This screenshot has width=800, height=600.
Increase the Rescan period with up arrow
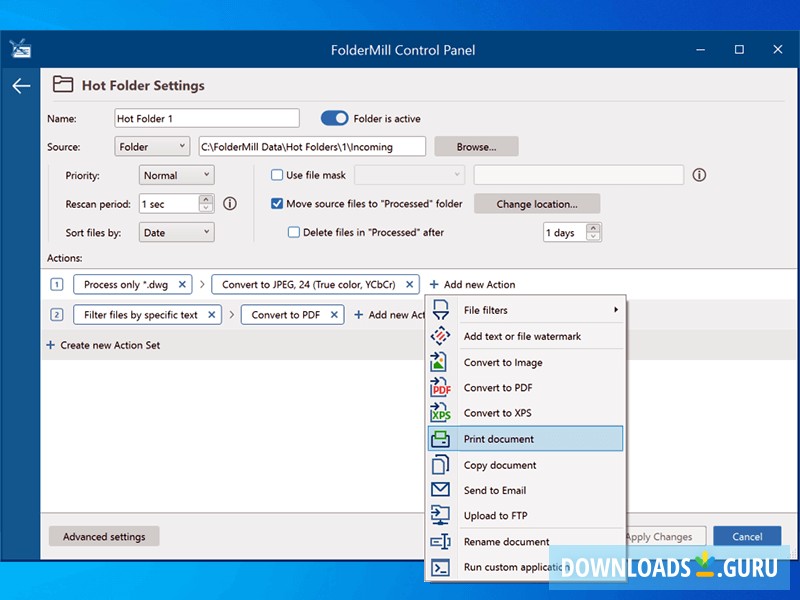point(206,199)
